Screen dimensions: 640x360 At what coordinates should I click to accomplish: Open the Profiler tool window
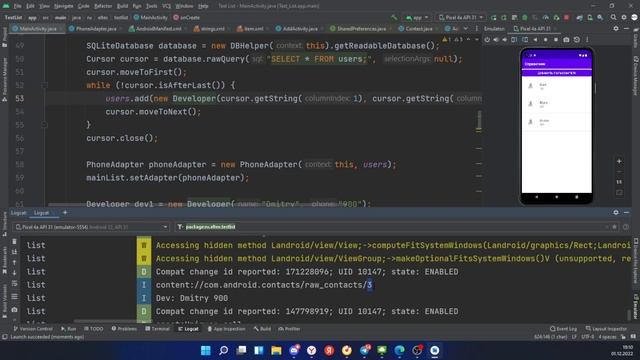point(289,329)
